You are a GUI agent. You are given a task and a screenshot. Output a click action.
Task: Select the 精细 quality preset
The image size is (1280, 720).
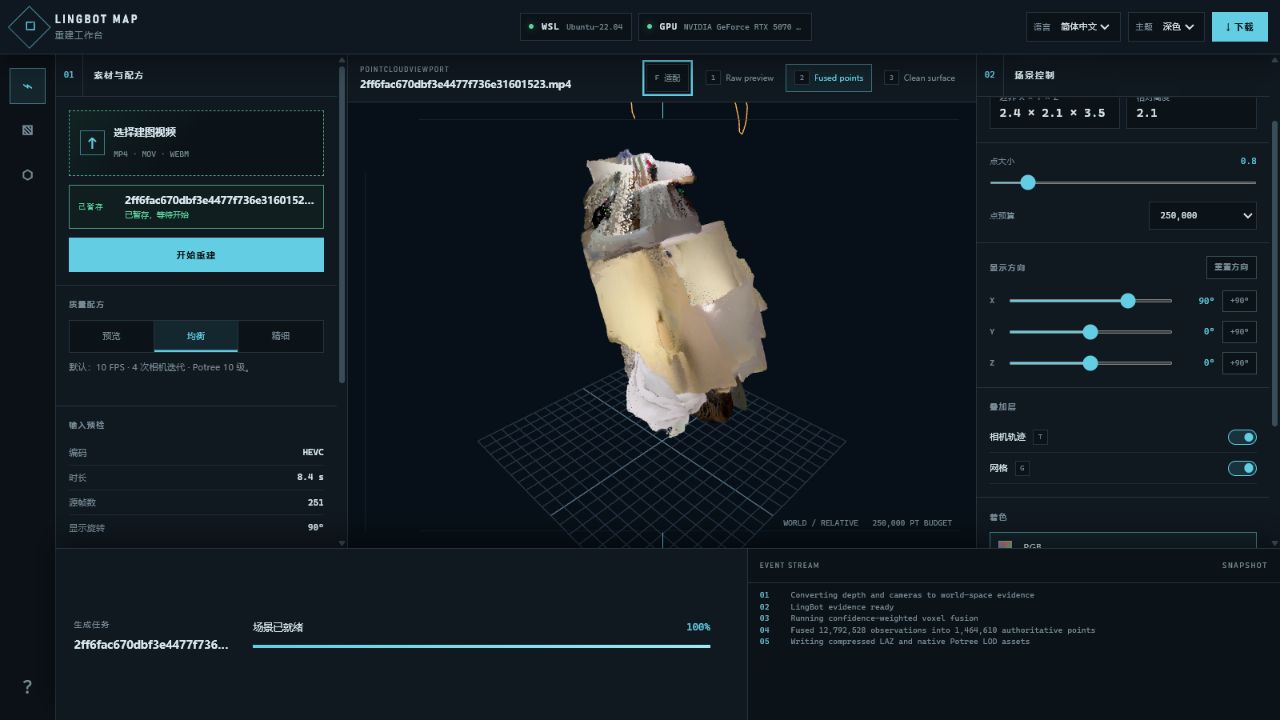(281, 336)
